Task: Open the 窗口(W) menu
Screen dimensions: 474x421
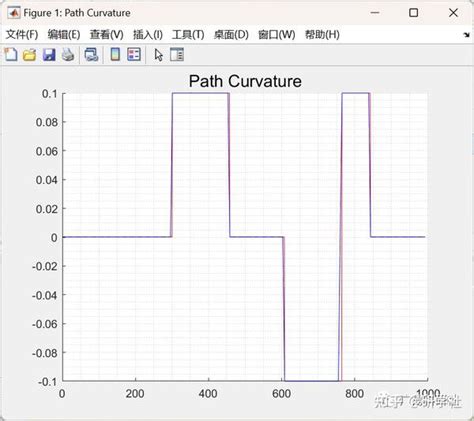Action: (277, 34)
